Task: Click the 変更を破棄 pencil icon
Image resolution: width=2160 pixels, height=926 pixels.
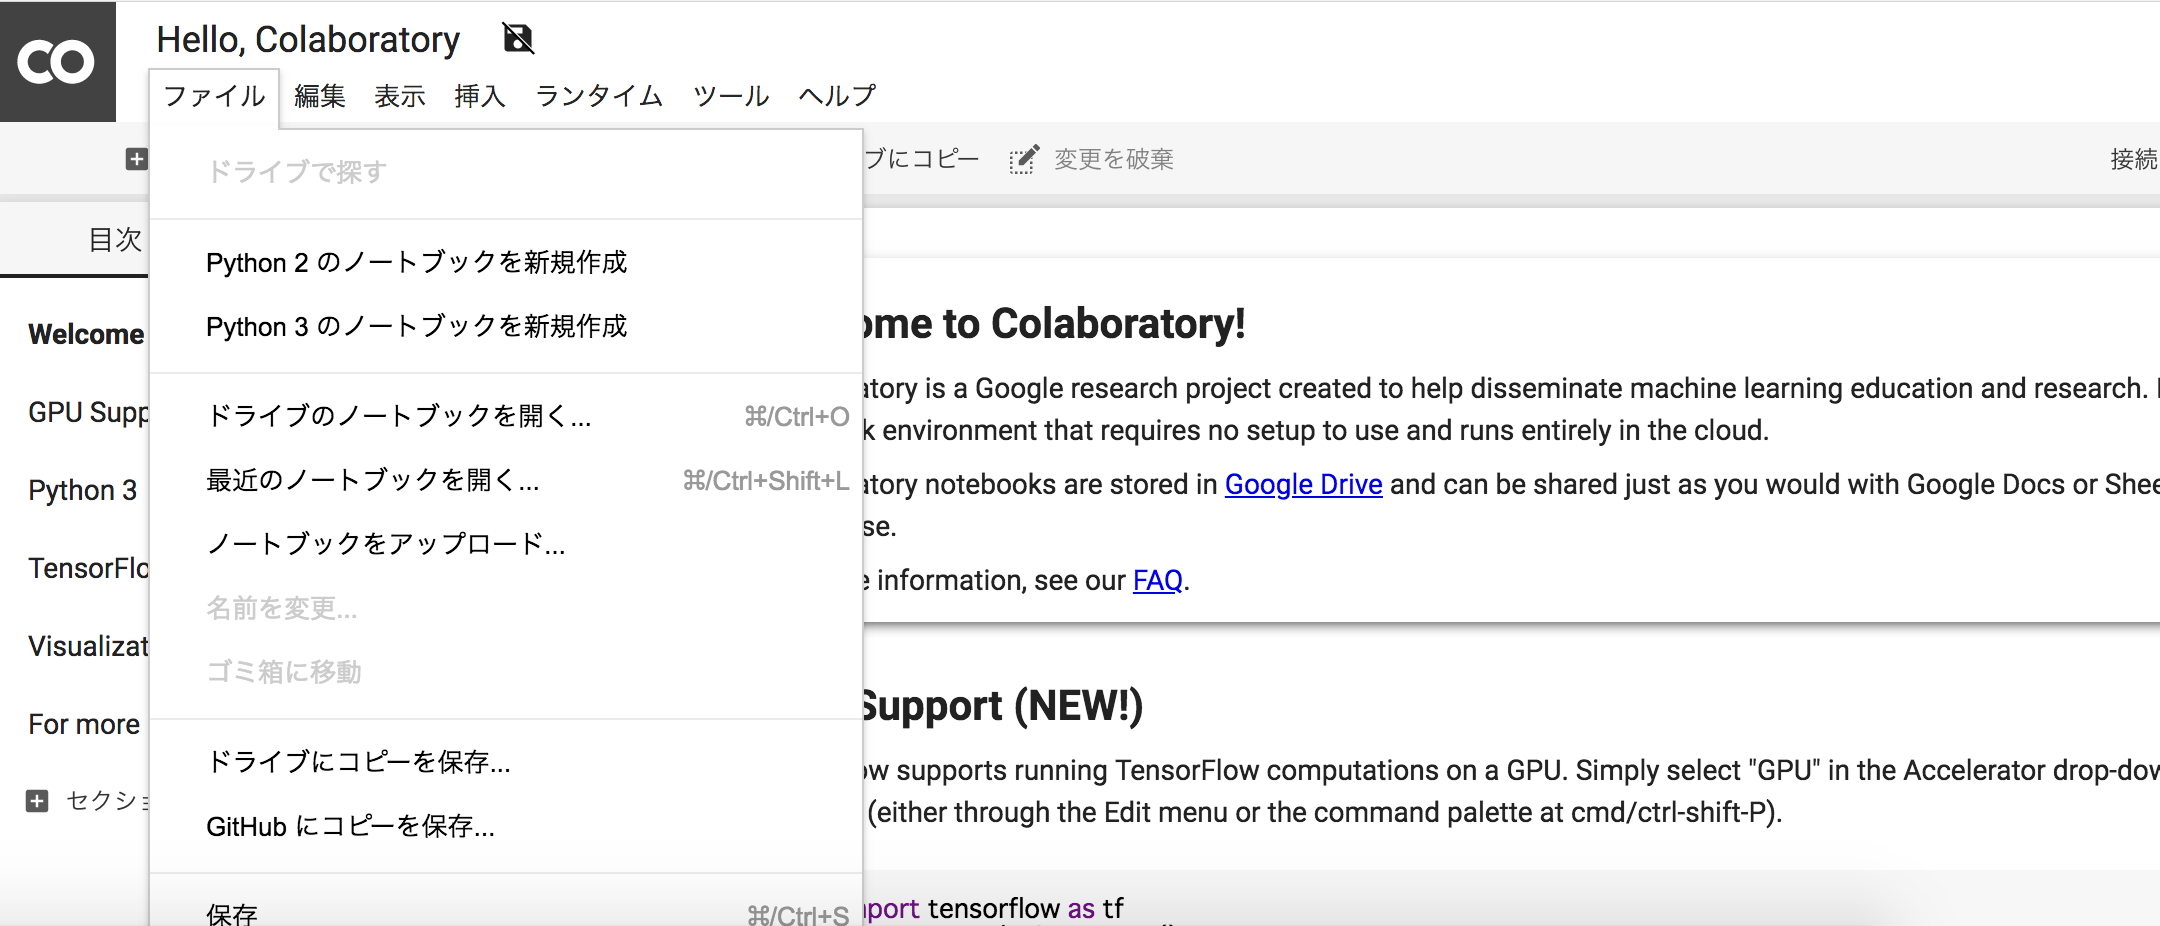Action: 1024,159
